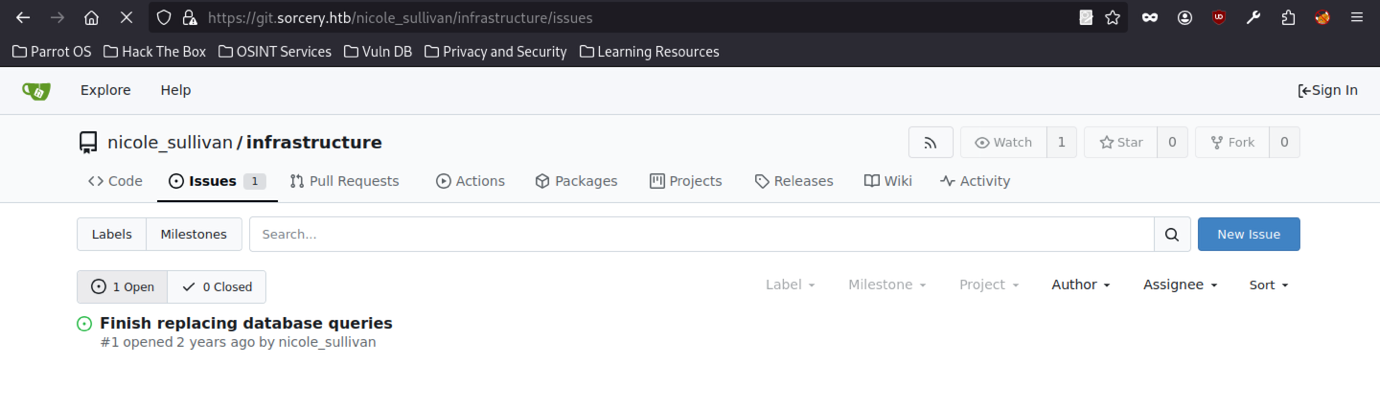Expand the Assignee filter dropdown
This screenshot has height=410, width=1380.
pyautogui.click(x=1179, y=285)
